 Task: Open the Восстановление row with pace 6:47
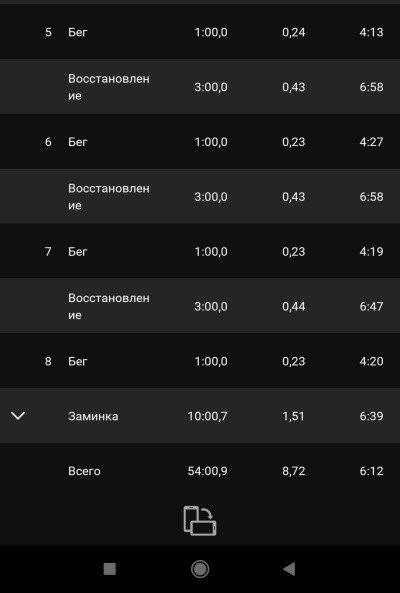point(200,306)
